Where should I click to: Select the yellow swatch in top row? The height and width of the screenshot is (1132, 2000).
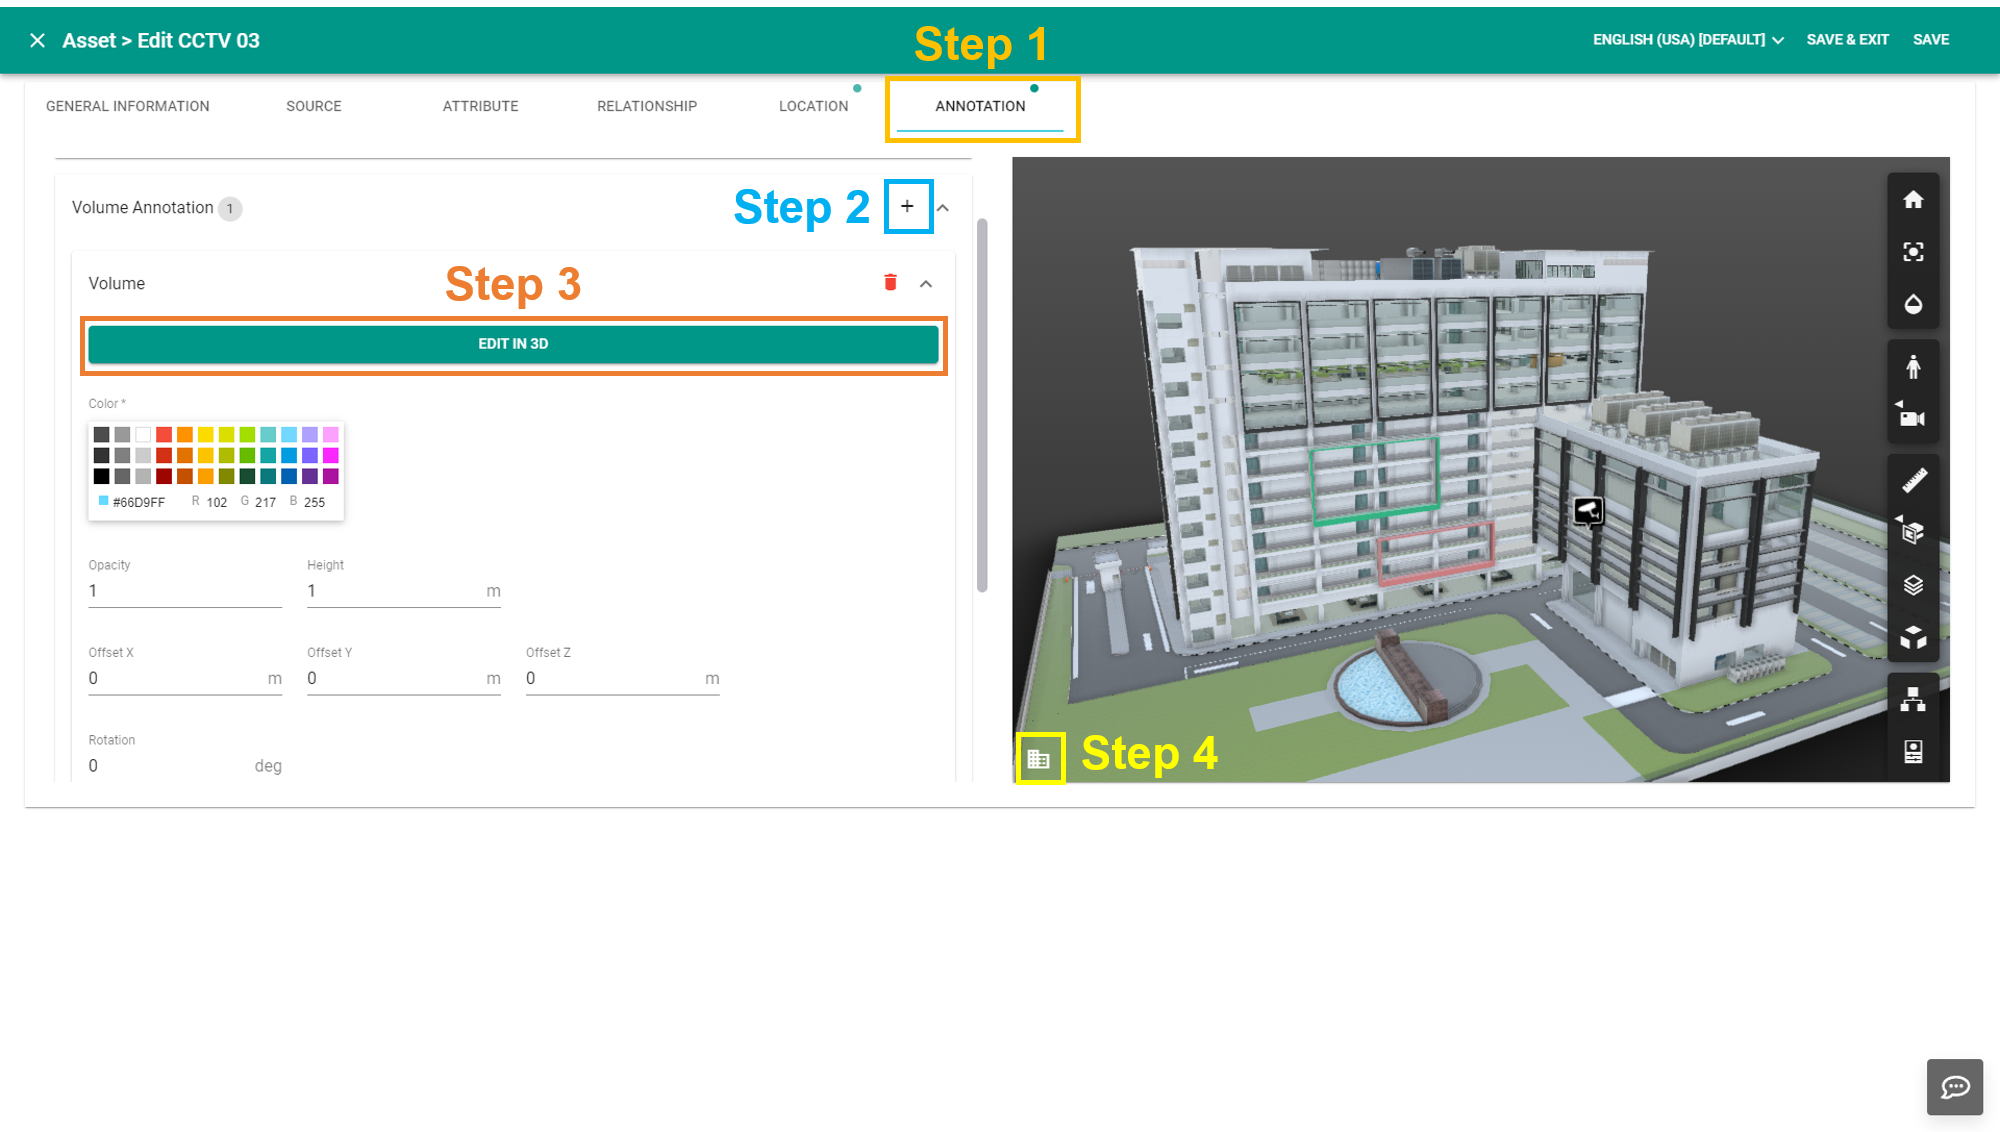206,434
